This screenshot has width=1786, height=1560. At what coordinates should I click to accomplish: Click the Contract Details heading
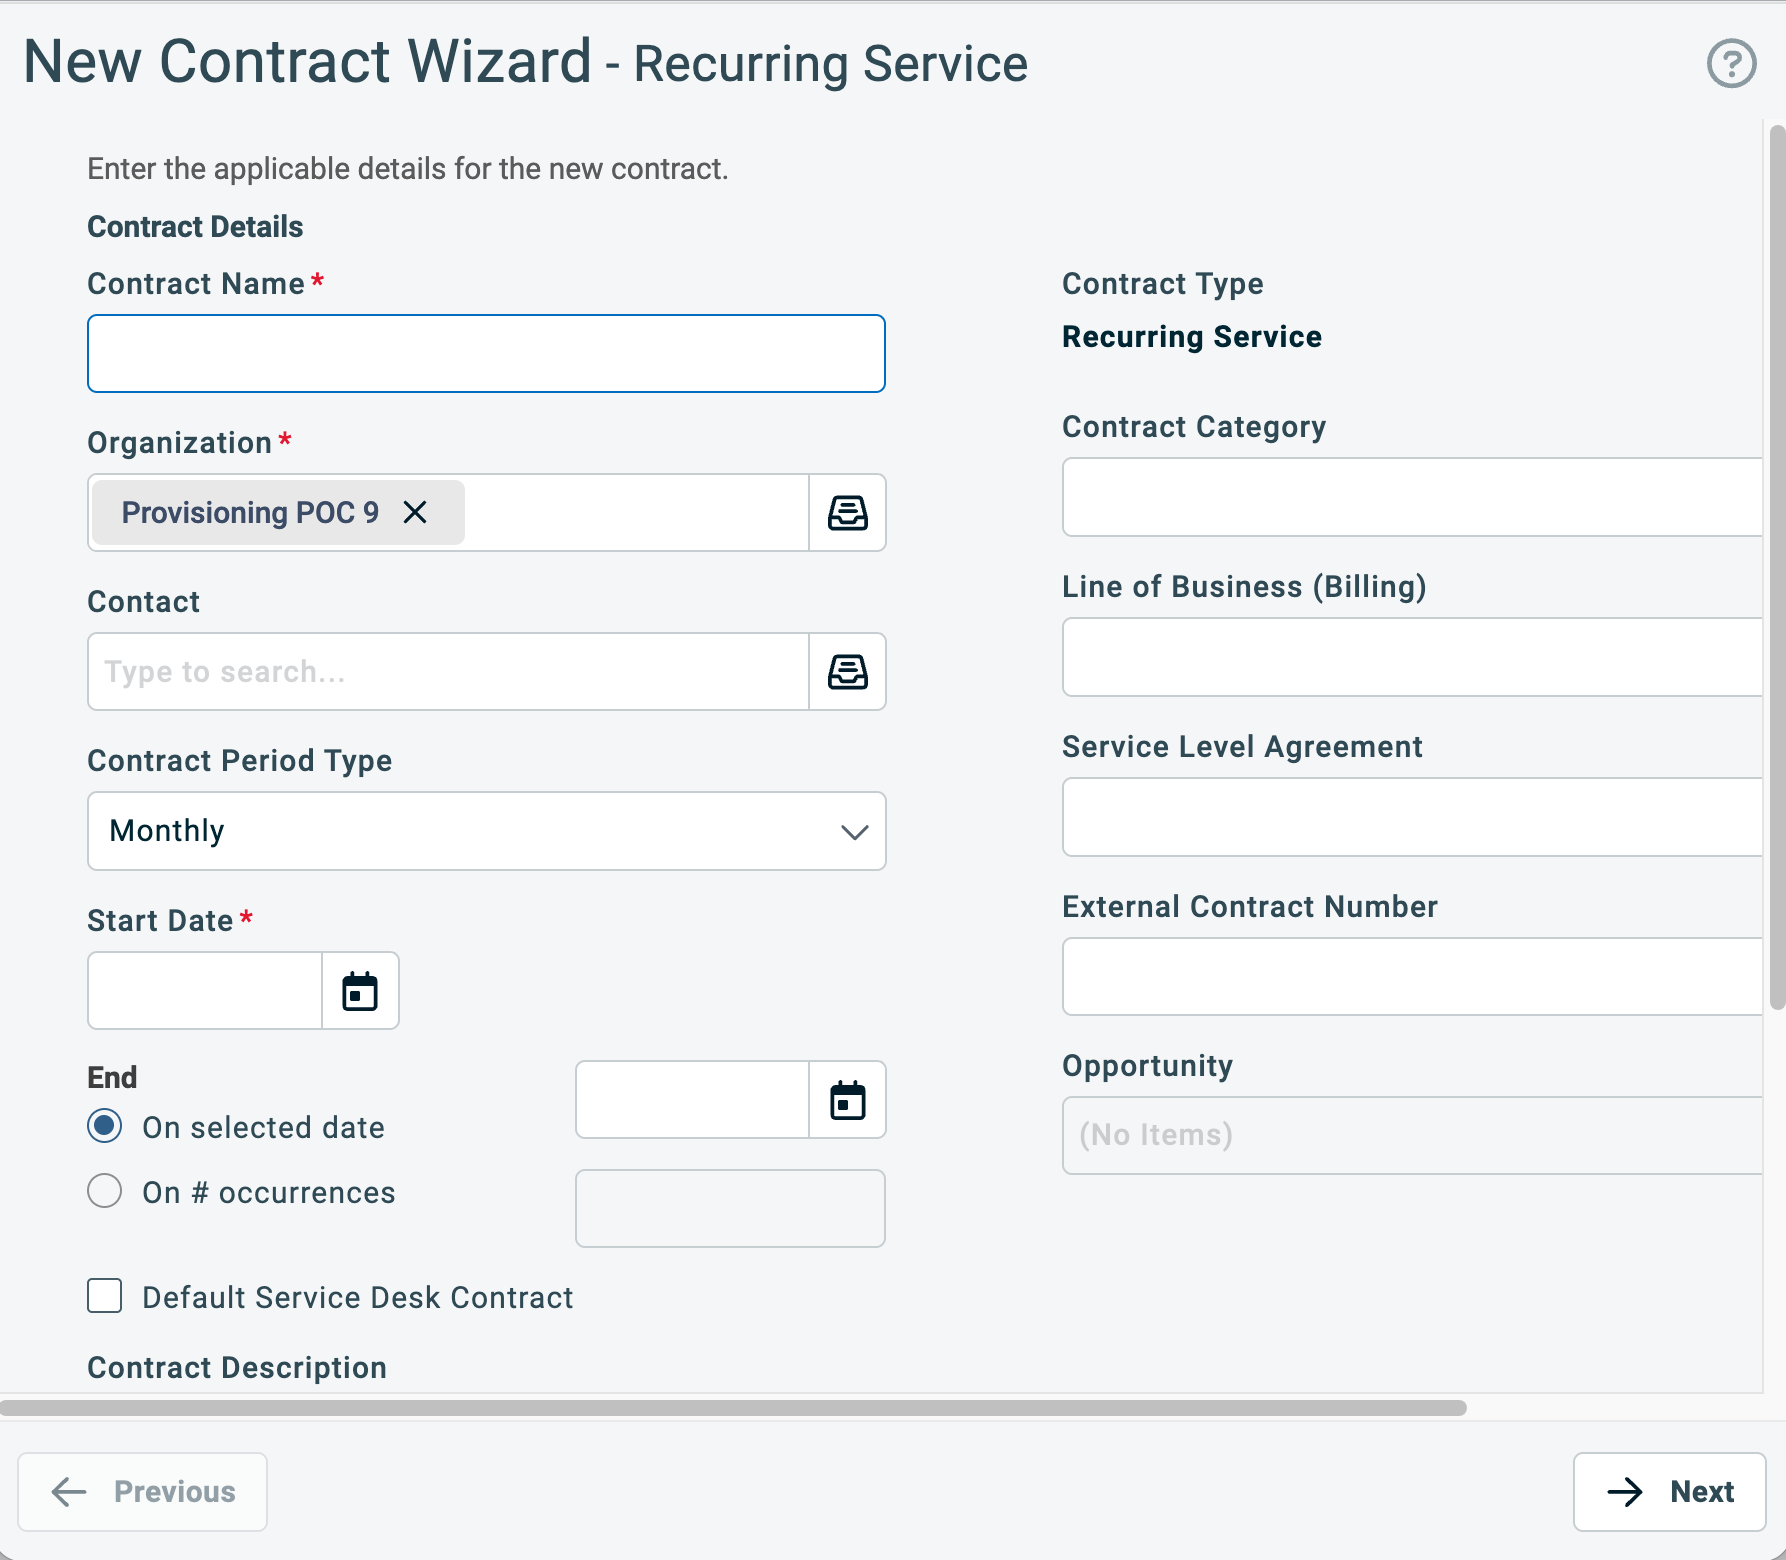(x=195, y=227)
